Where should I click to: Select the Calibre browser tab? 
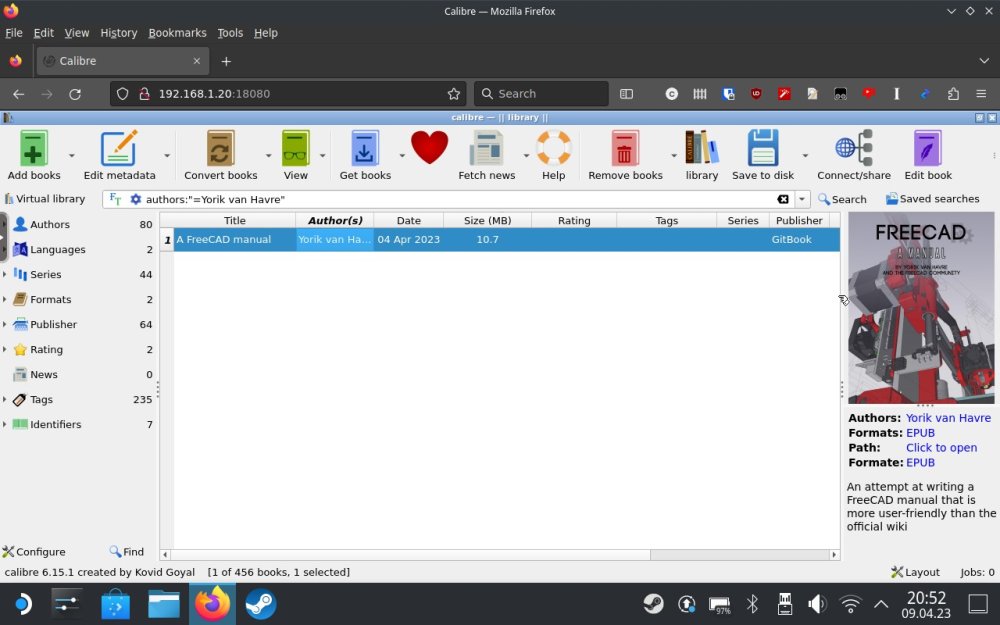[x=121, y=61]
